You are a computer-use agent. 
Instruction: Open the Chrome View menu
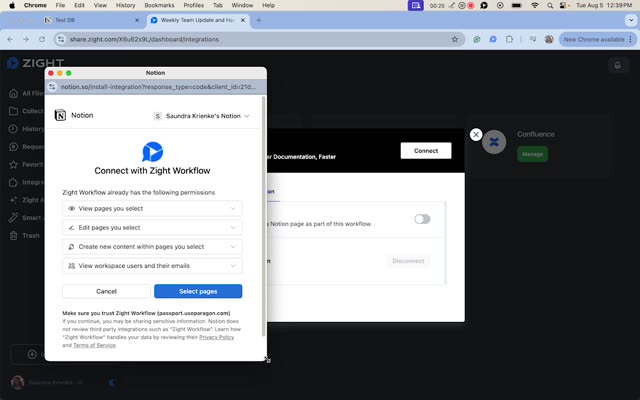100,5
